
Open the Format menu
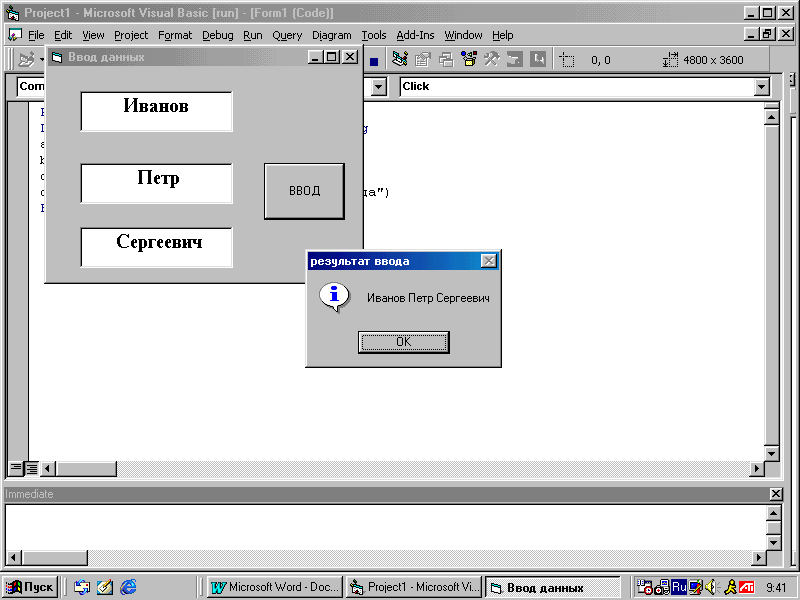tap(175, 35)
